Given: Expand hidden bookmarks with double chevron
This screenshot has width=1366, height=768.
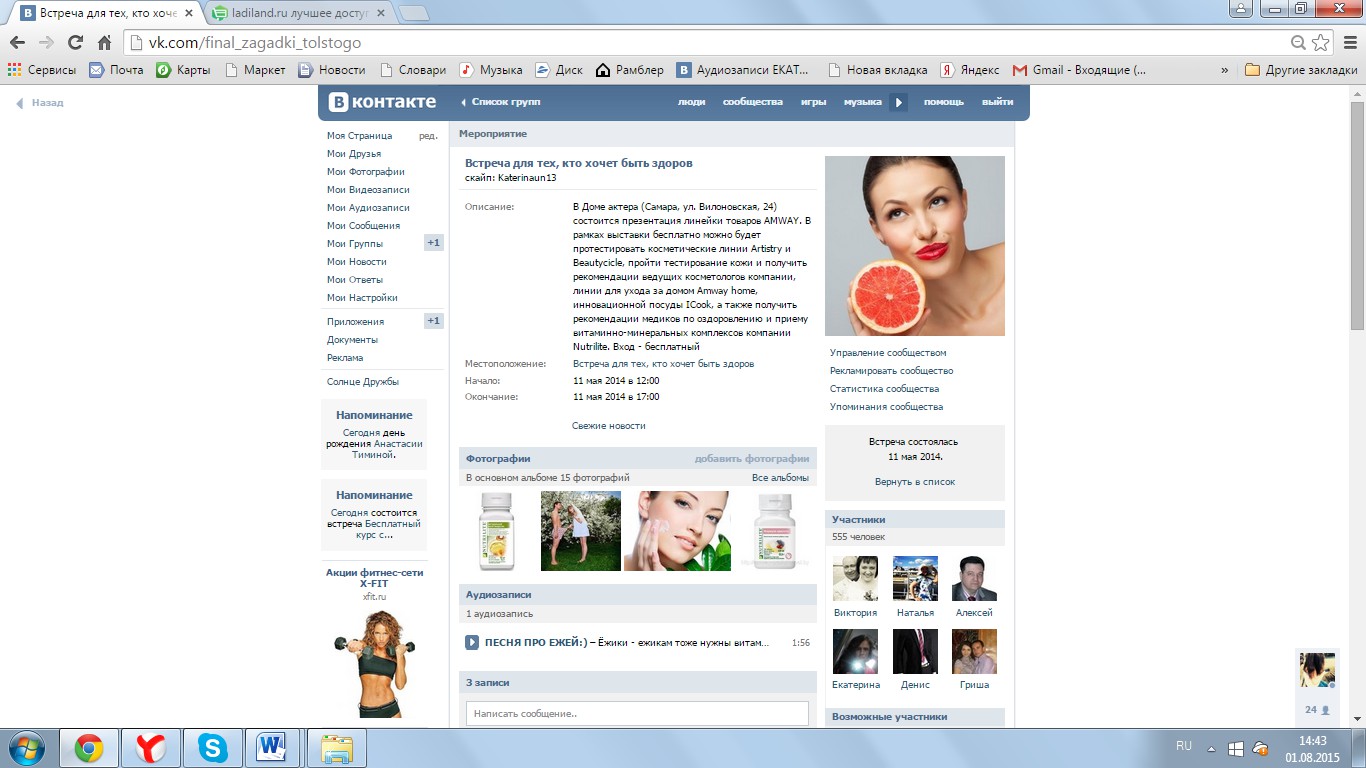Looking at the screenshot, I should (x=1225, y=70).
